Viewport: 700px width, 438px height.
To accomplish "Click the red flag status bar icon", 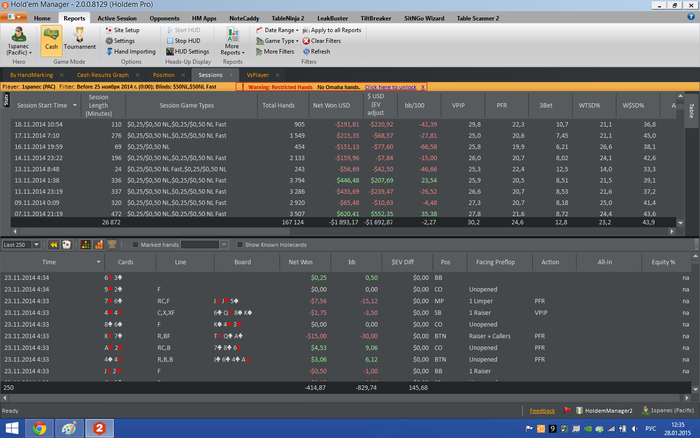I will point(567,410).
